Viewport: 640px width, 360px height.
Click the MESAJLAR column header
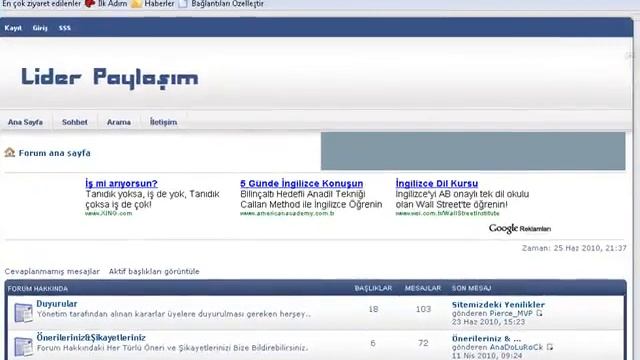[423, 288]
